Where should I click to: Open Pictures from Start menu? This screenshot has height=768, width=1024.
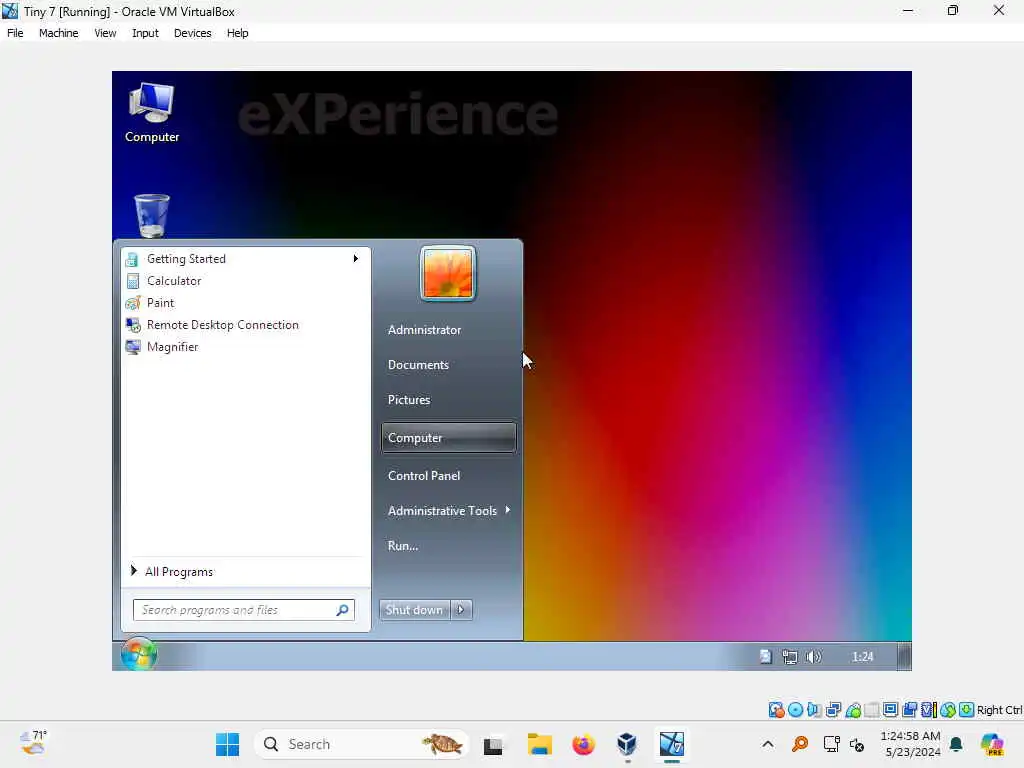coord(409,400)
